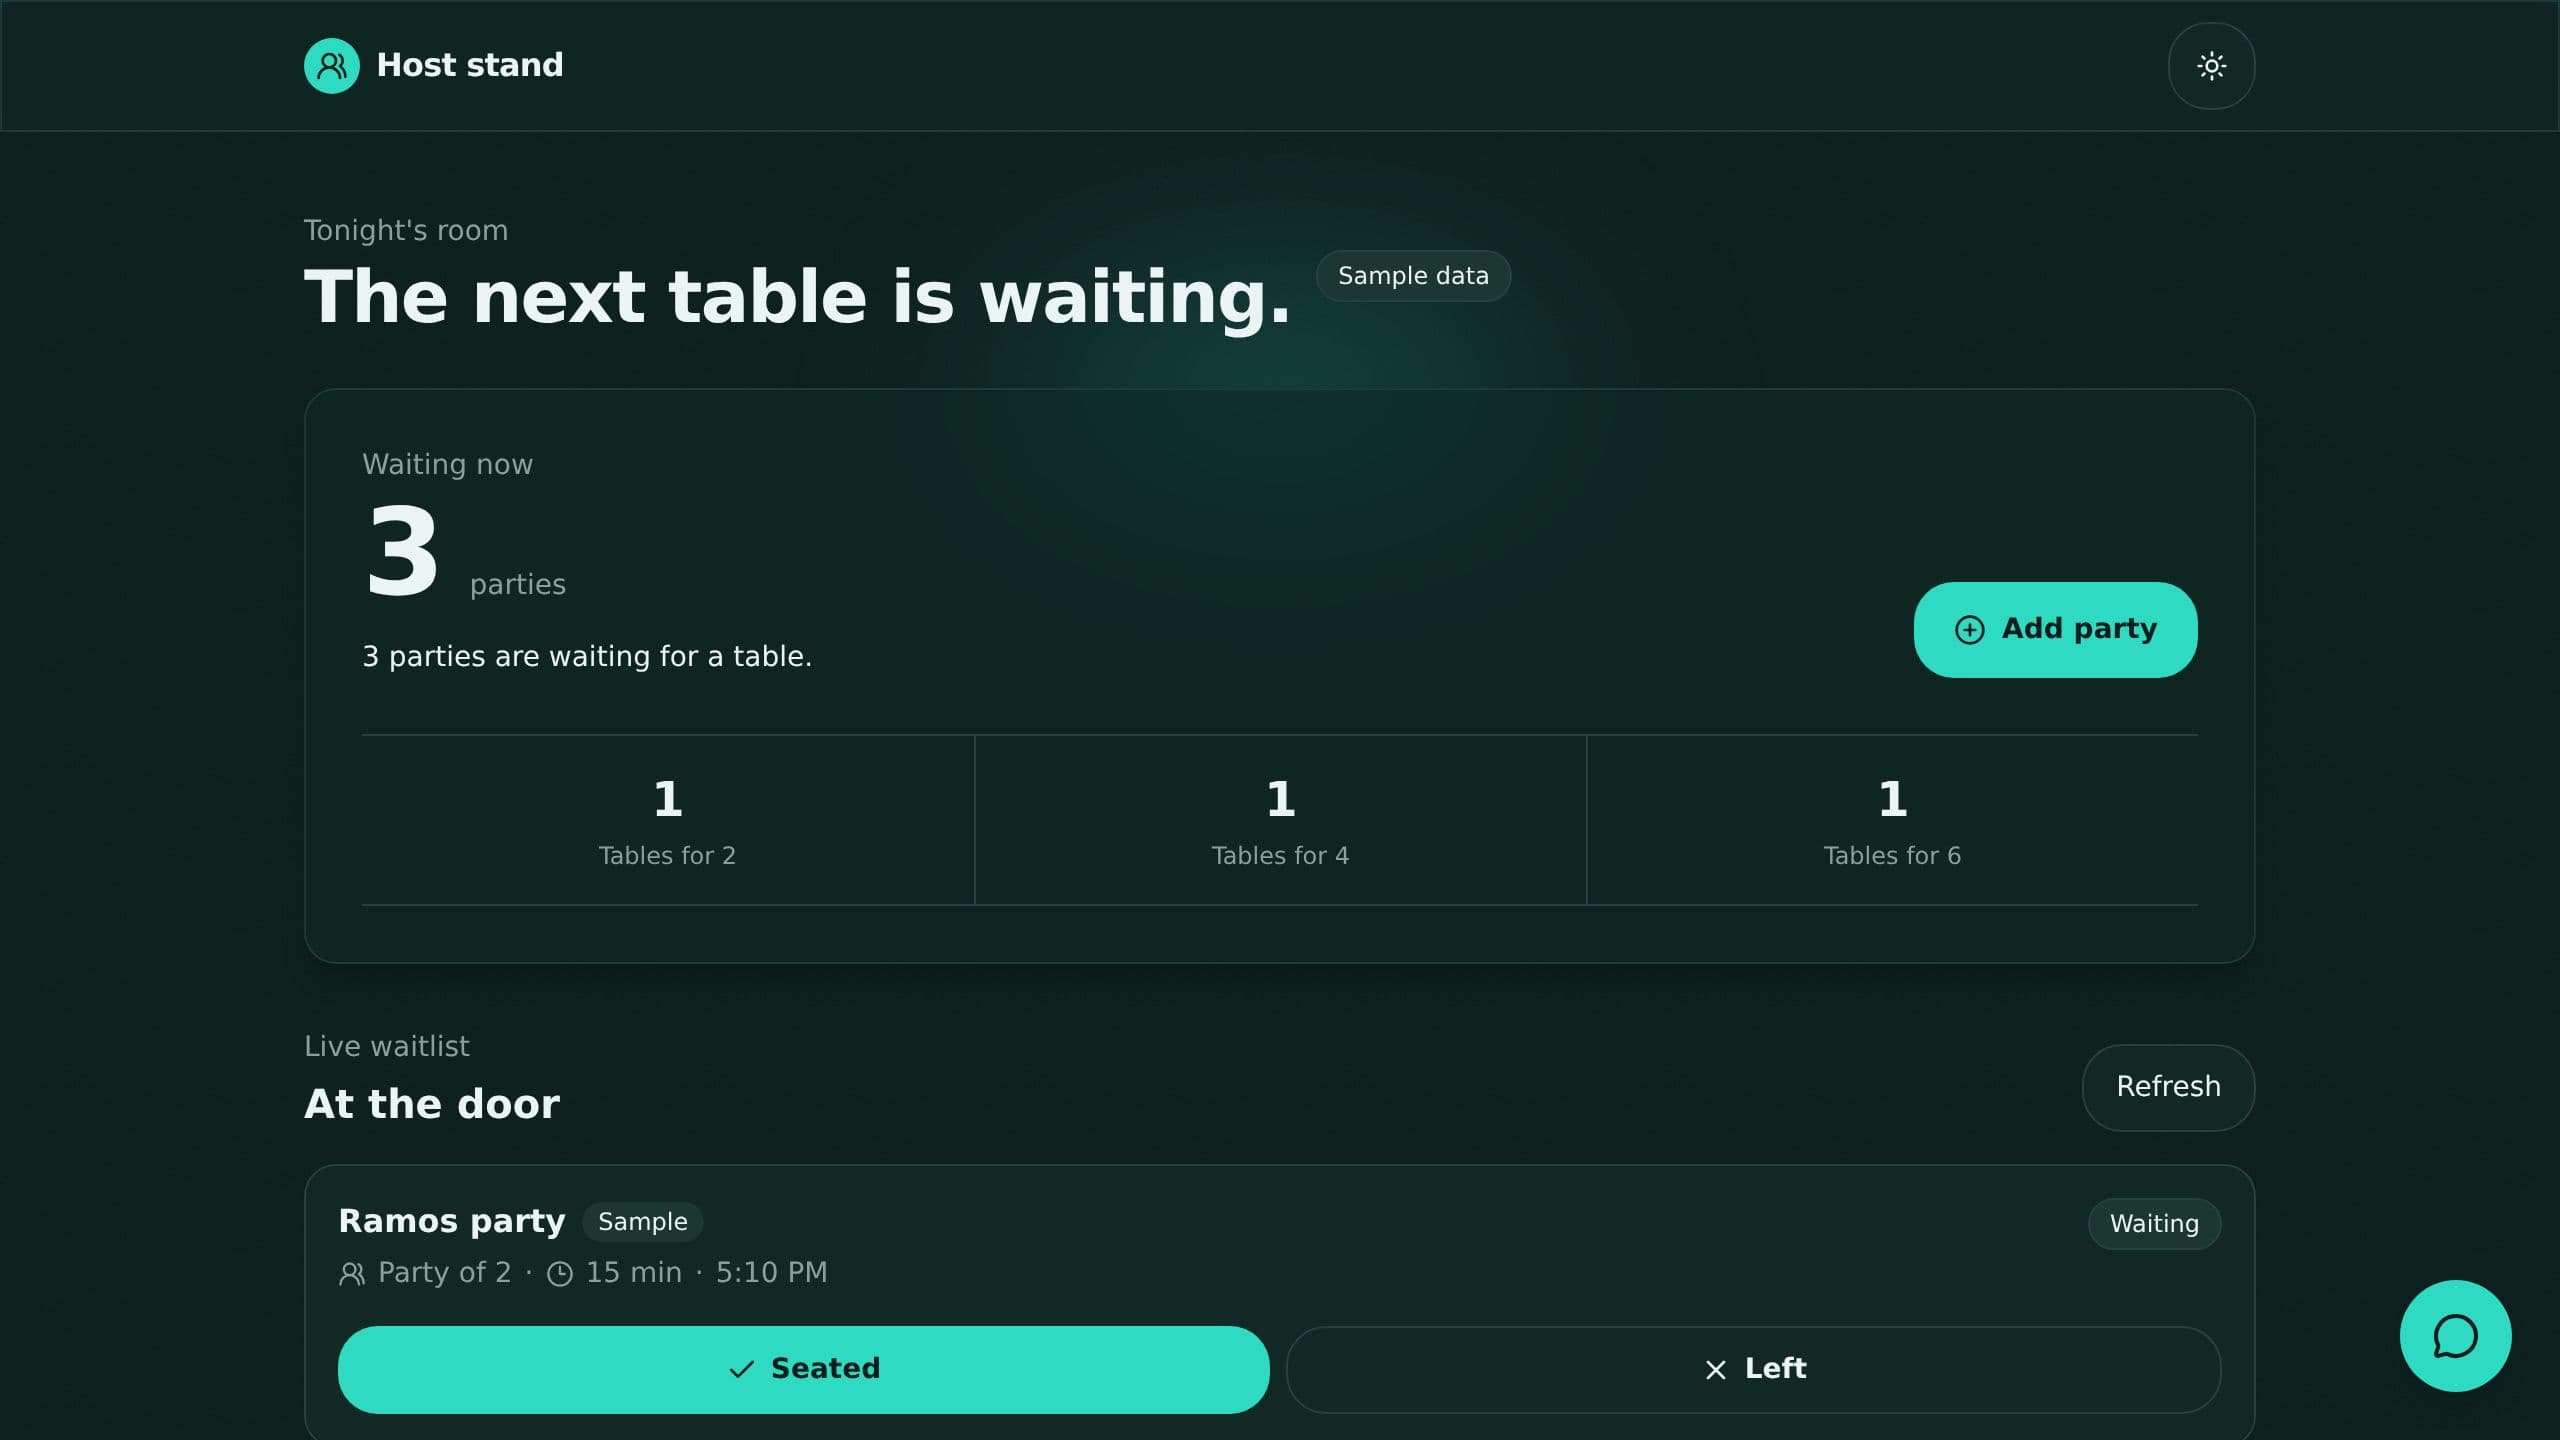Click the Sample data badge
Image resolution: width=2560 pixels, height=1440 pixels.
1413,276
